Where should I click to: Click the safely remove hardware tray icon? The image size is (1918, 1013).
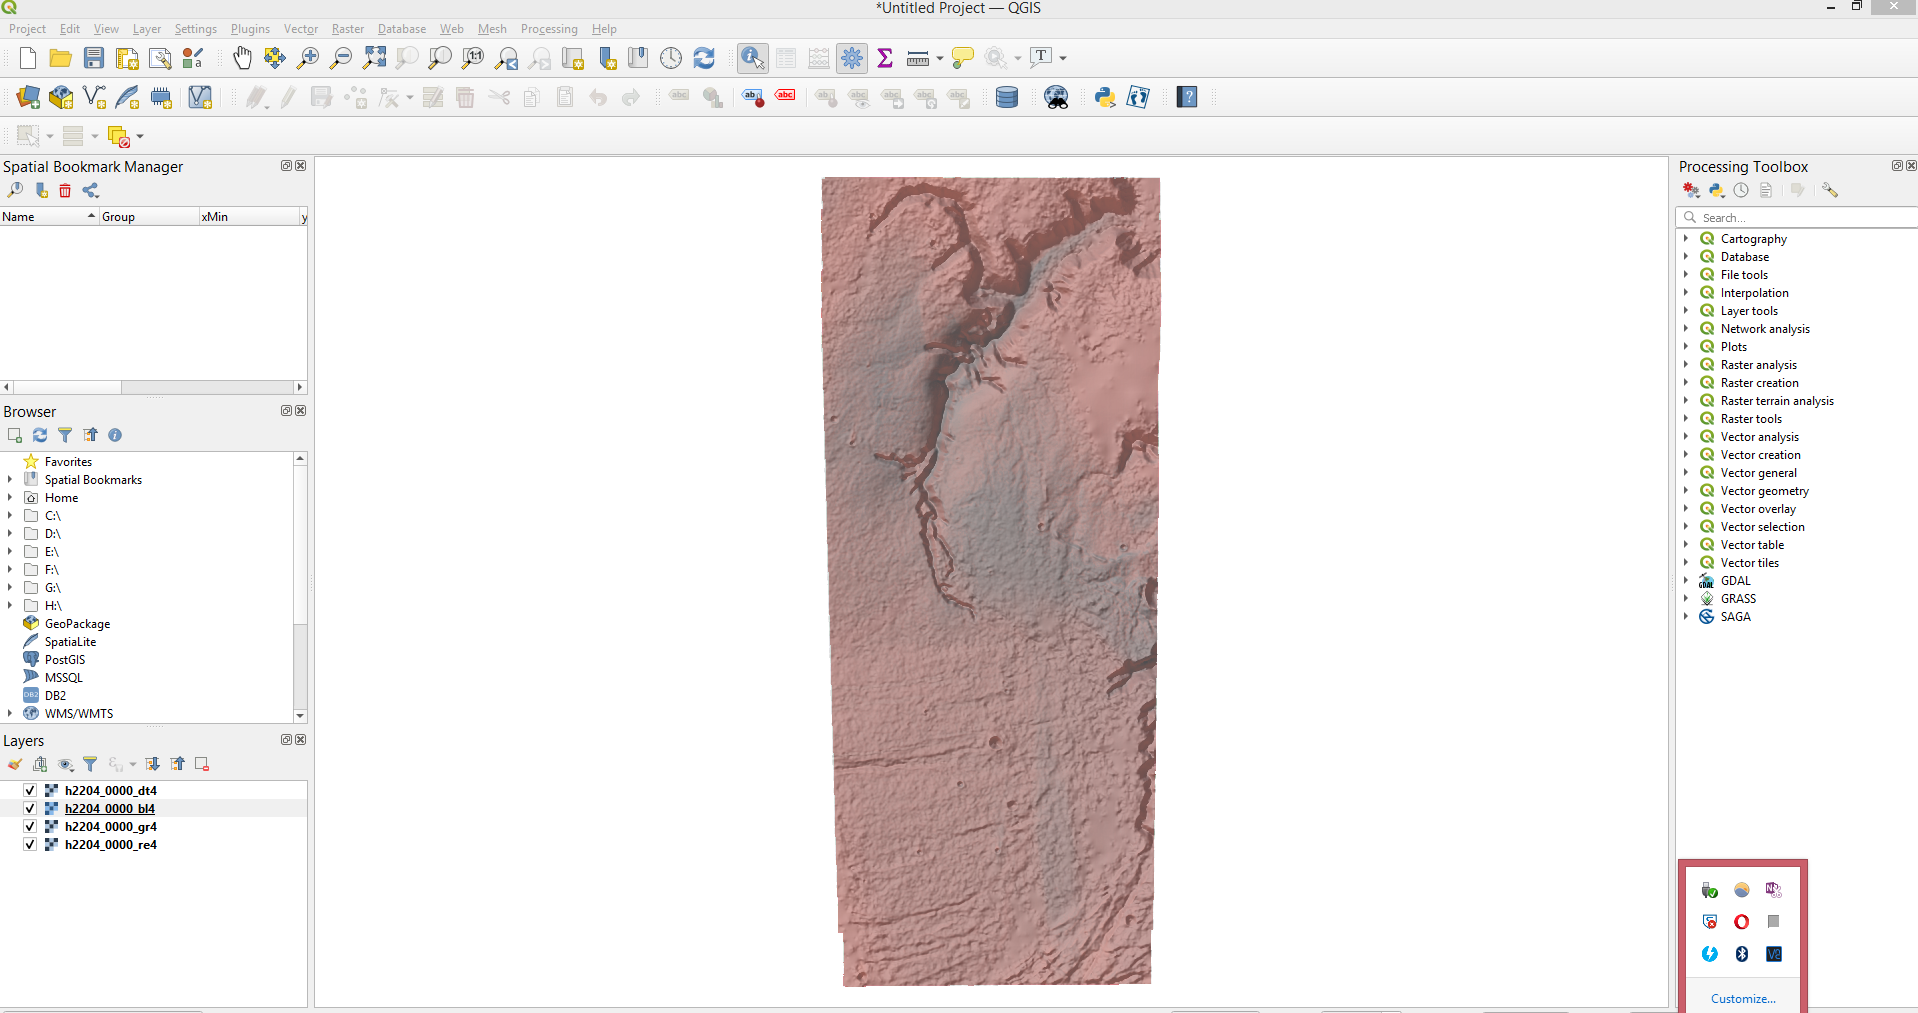tap(1710, 890)
